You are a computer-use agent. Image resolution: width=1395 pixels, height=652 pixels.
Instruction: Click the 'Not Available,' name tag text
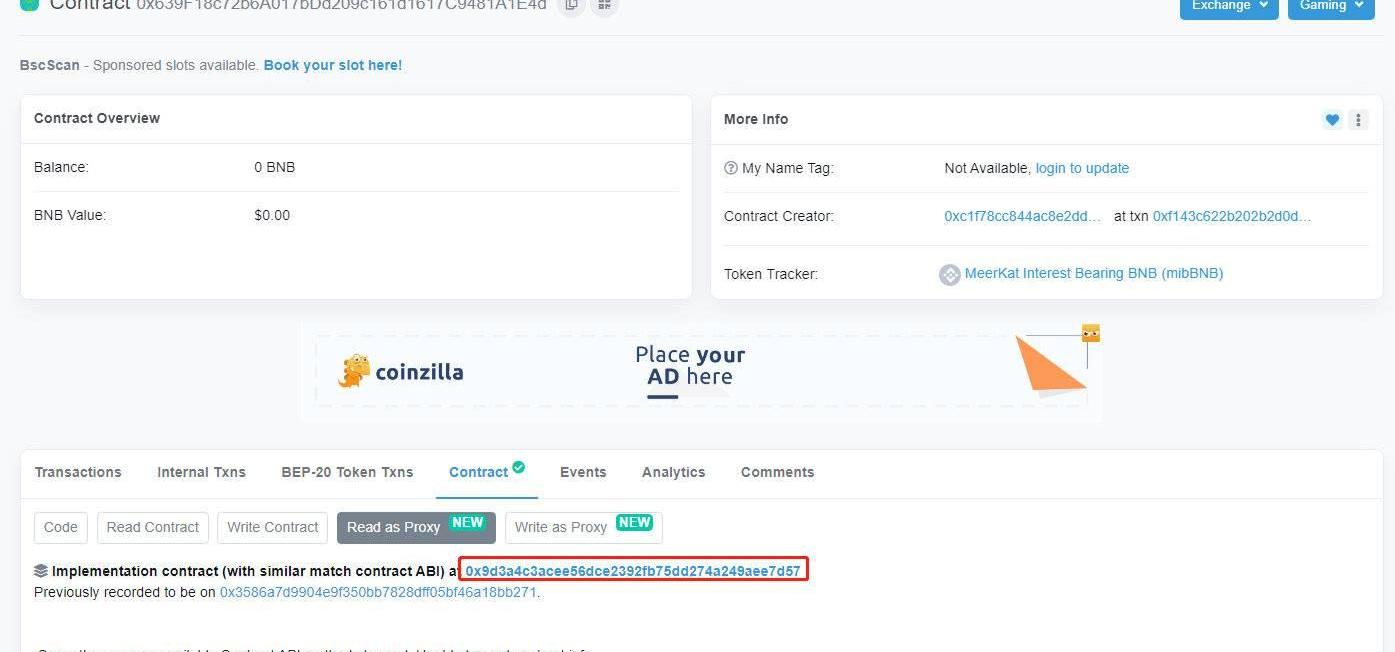pos(988,168)
